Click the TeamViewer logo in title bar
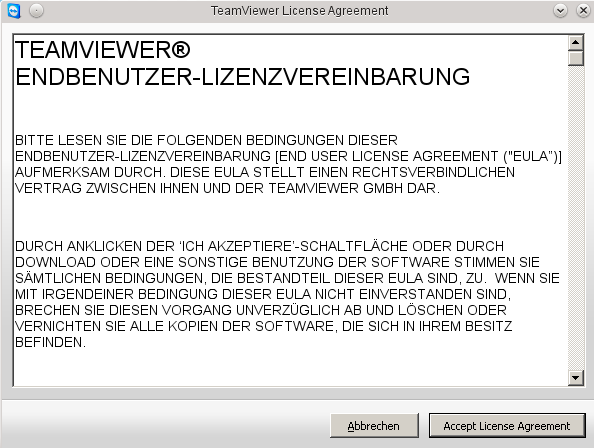Screen dimensions: 594x448 (13, 11)
